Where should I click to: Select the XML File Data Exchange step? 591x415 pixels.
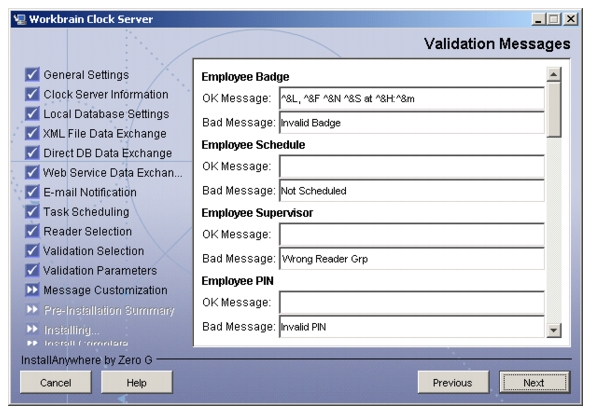[104, 133]
